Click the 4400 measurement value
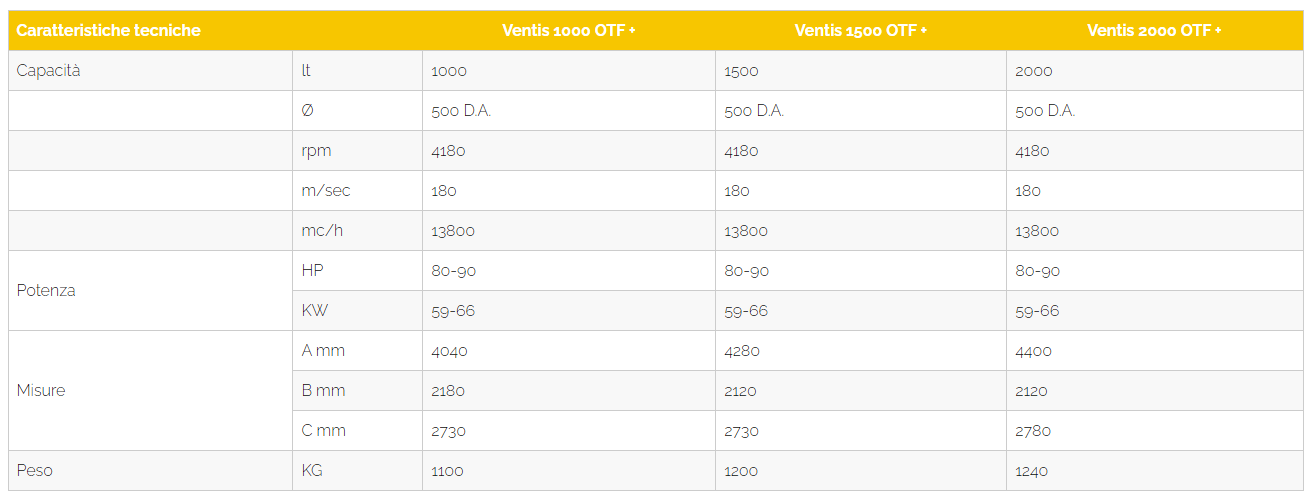The width and height of the screenshot is (1311, 499). pyautogui.click(x=1033, y=351)
